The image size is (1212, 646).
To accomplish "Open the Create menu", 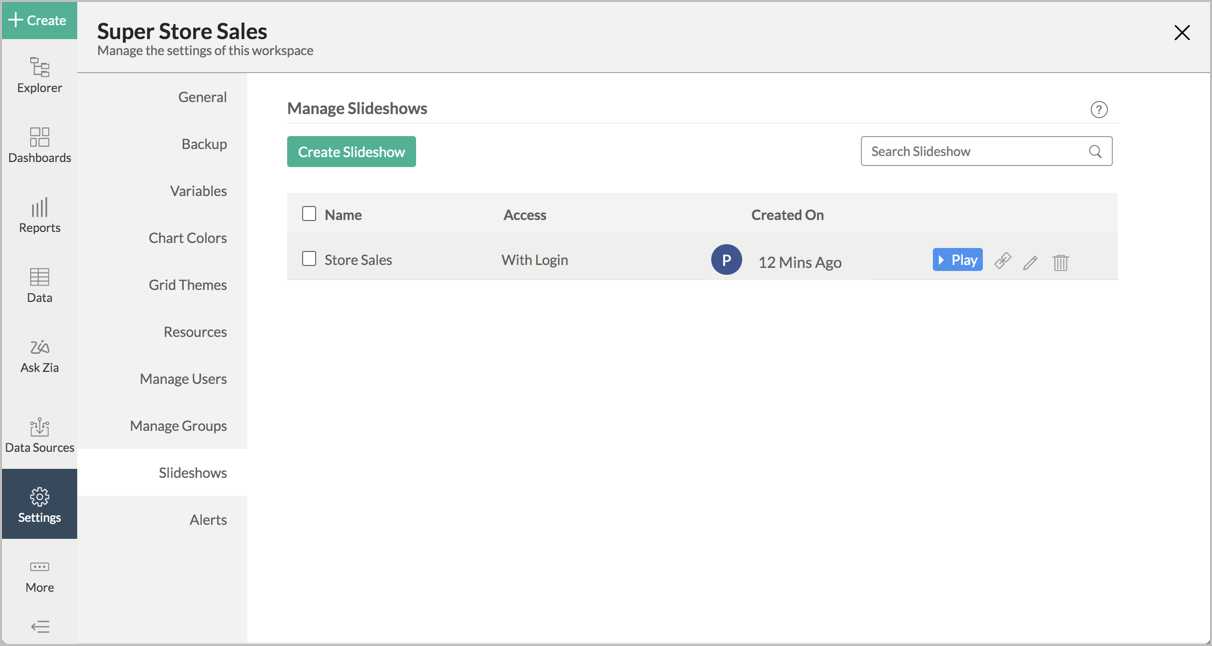I will tap(39, 19).
